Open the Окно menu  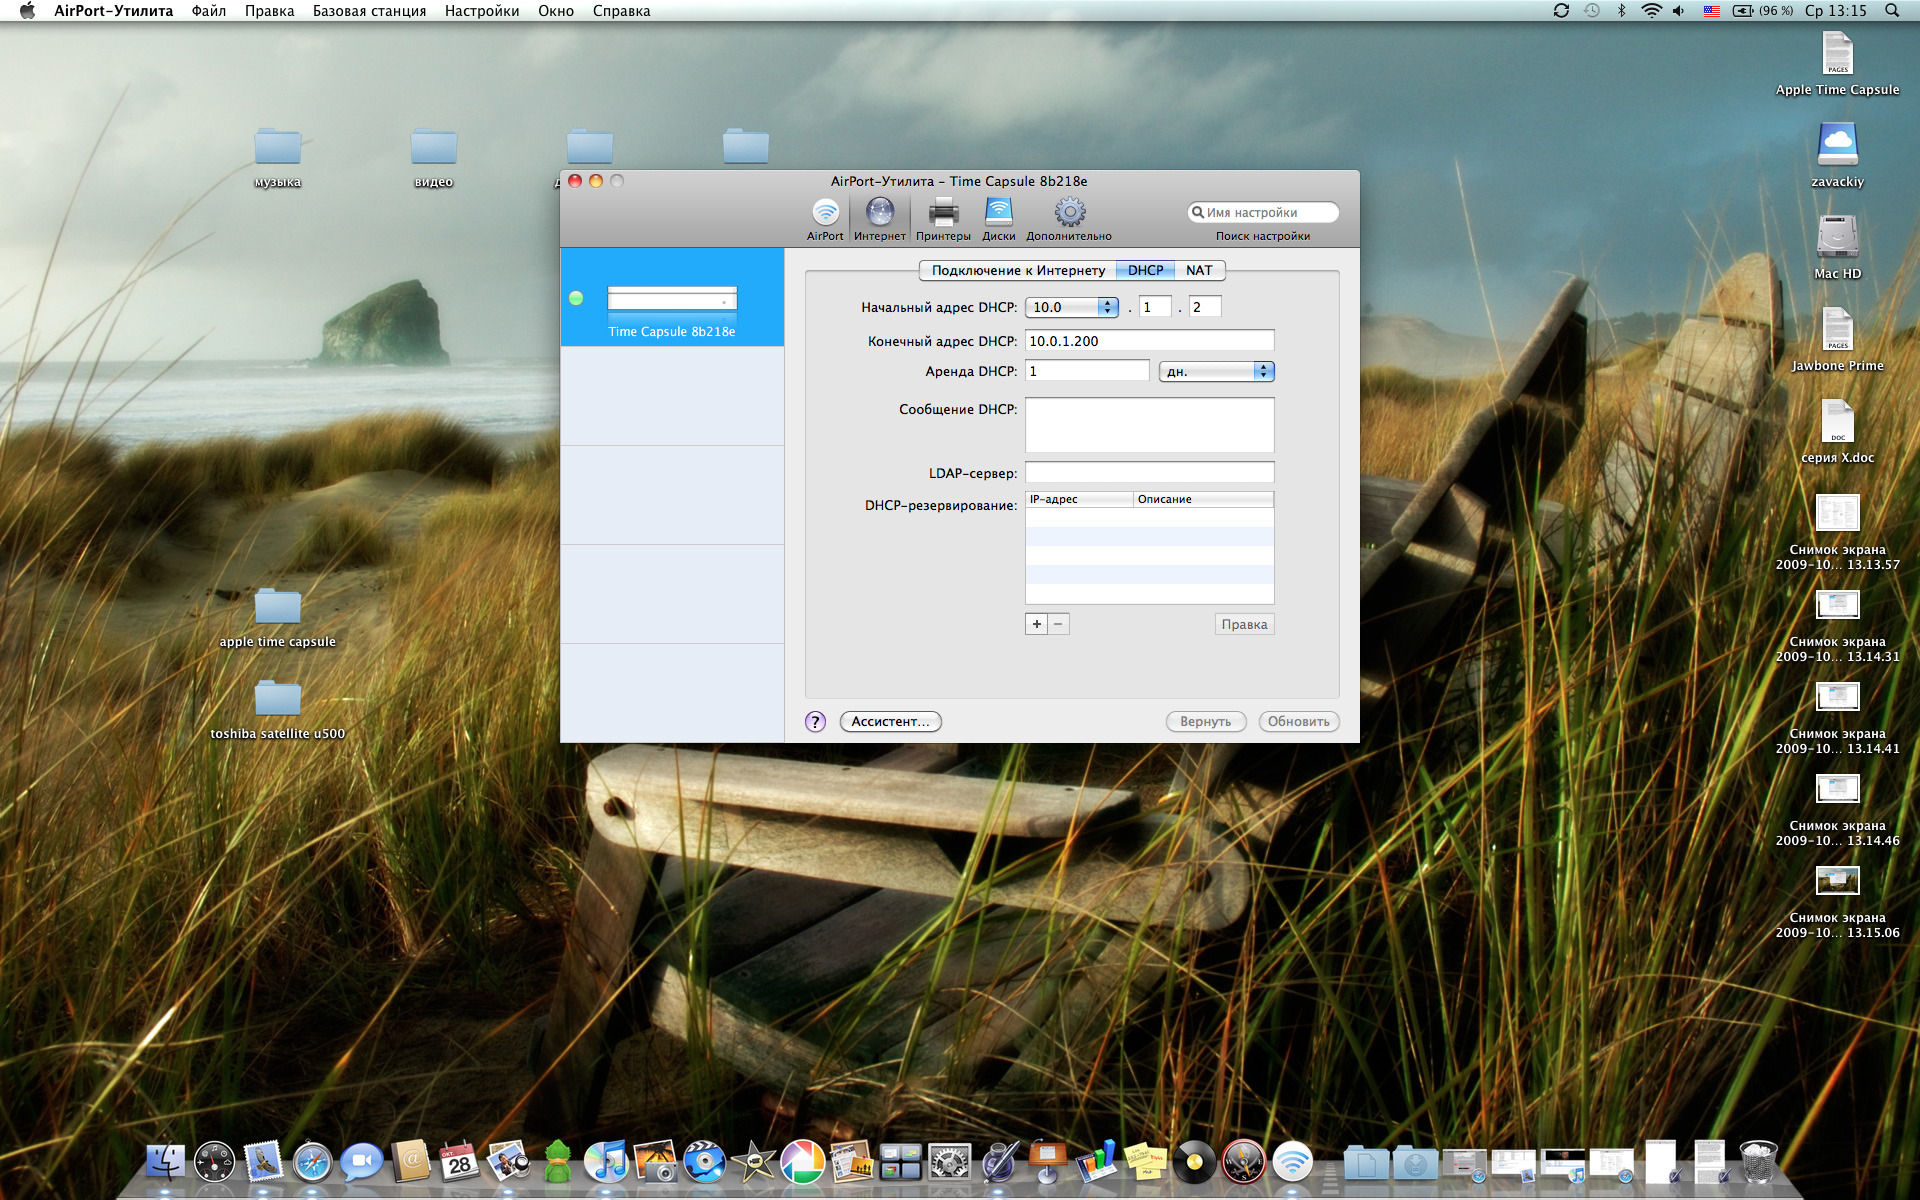pos(556,11)
